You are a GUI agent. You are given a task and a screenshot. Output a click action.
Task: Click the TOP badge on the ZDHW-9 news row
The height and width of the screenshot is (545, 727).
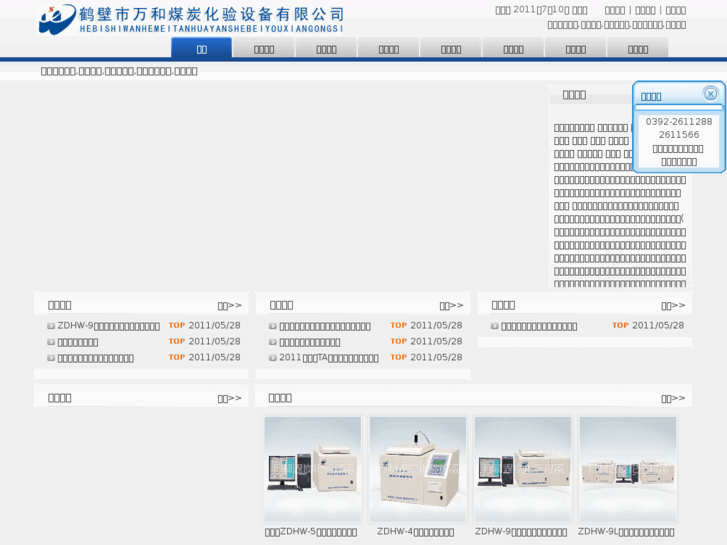177,326
